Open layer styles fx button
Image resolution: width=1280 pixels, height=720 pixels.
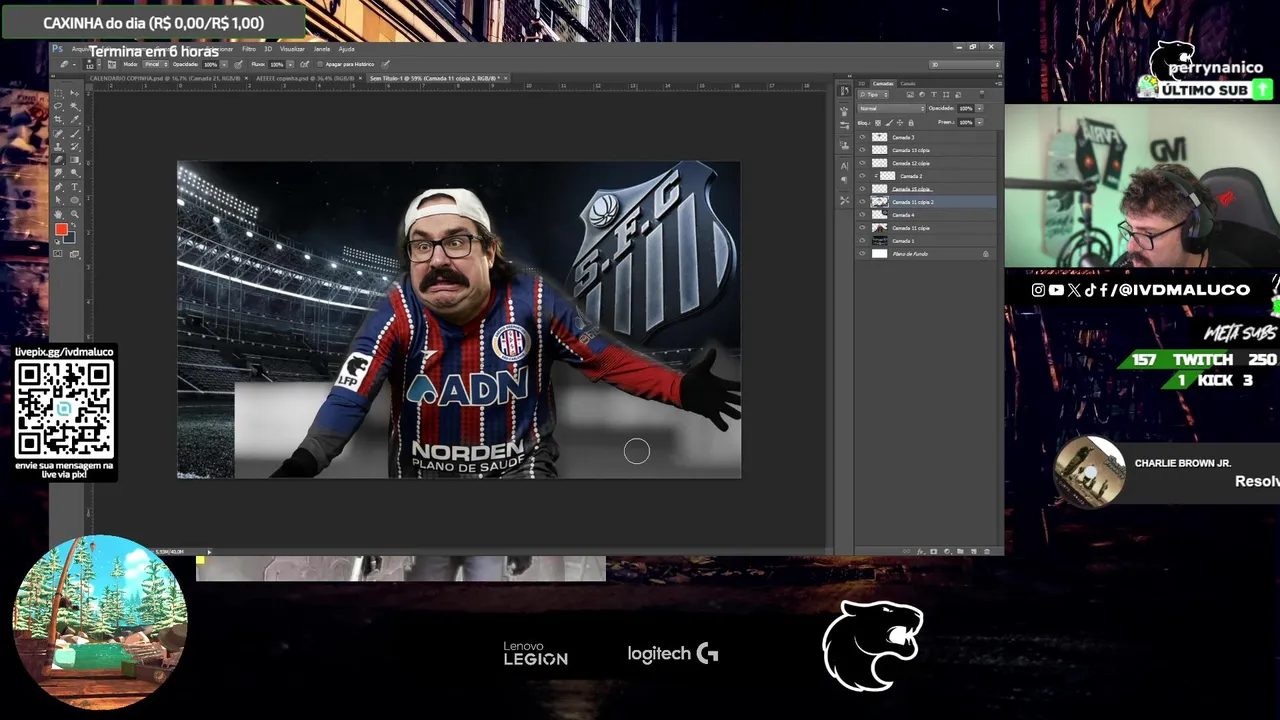click(921, 552)
